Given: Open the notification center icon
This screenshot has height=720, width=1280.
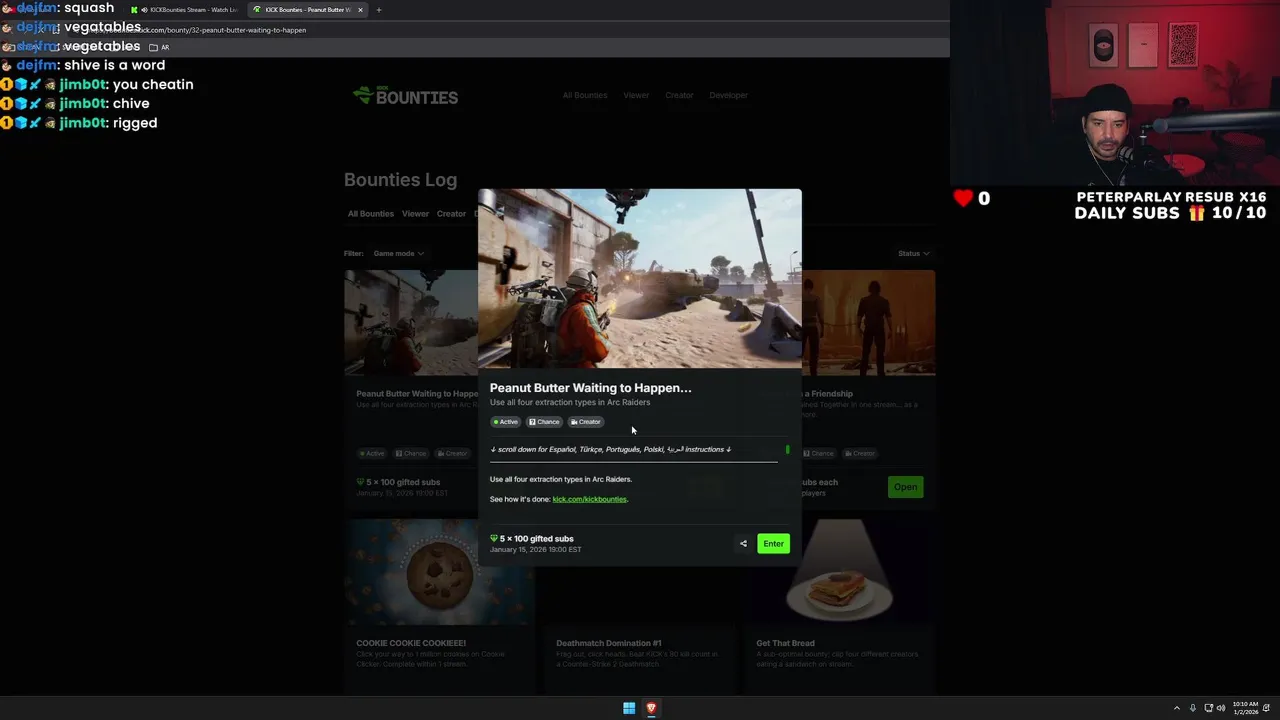Looking at the screenshot, I should (1267, 708).
